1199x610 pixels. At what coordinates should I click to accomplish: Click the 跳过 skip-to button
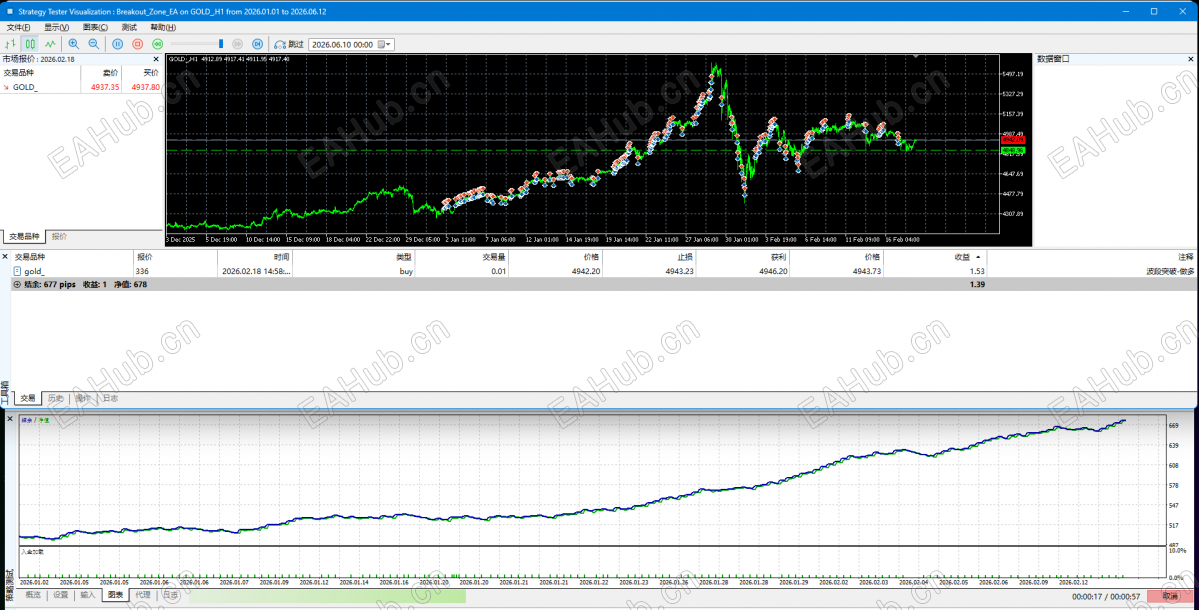(x=289, y=44)
